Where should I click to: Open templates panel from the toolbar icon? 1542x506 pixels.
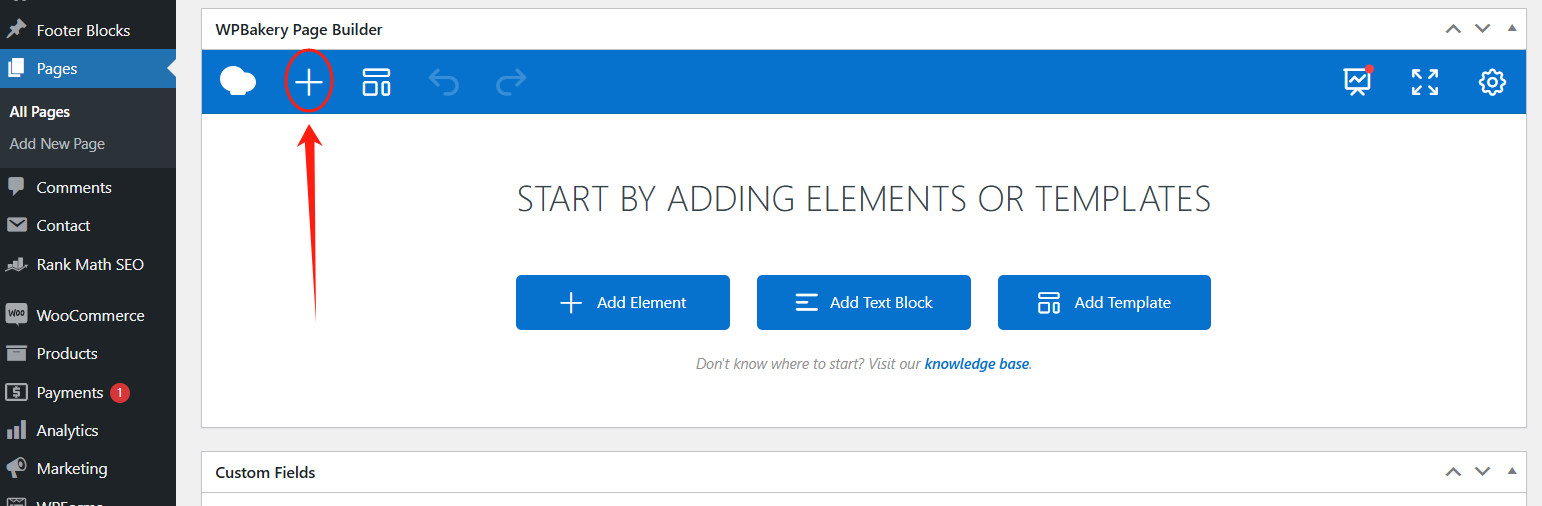[376, 82]
